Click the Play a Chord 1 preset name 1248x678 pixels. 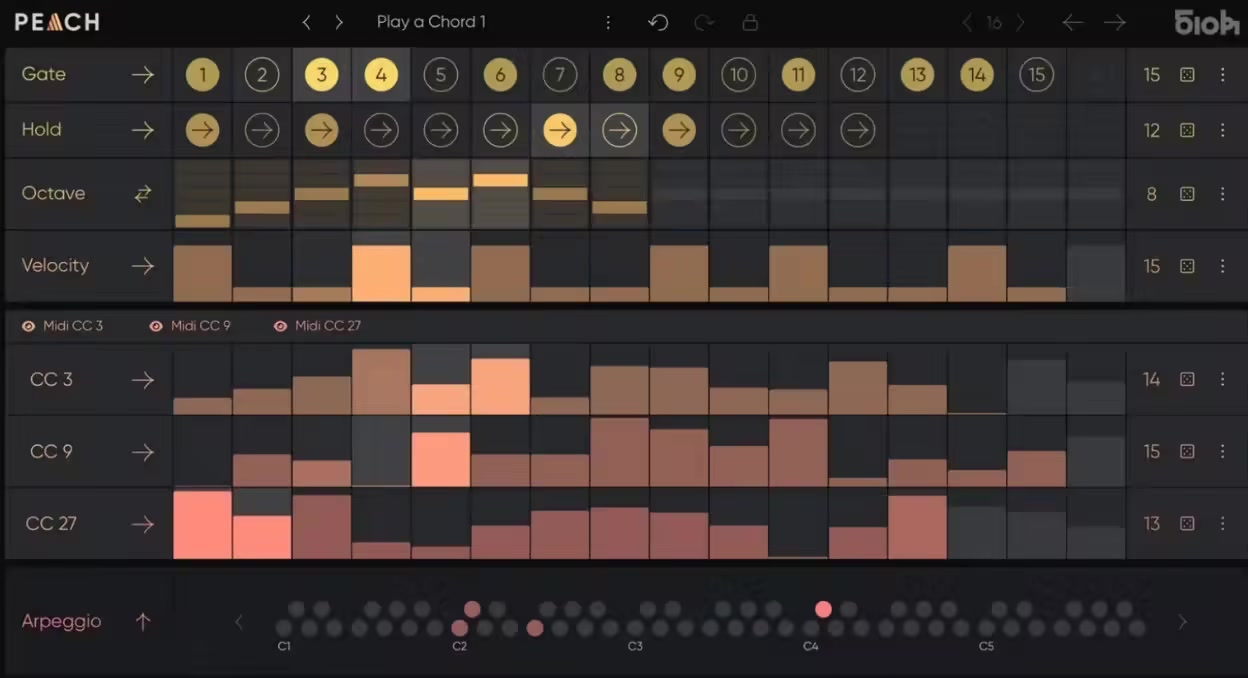(x=431, y=22)
